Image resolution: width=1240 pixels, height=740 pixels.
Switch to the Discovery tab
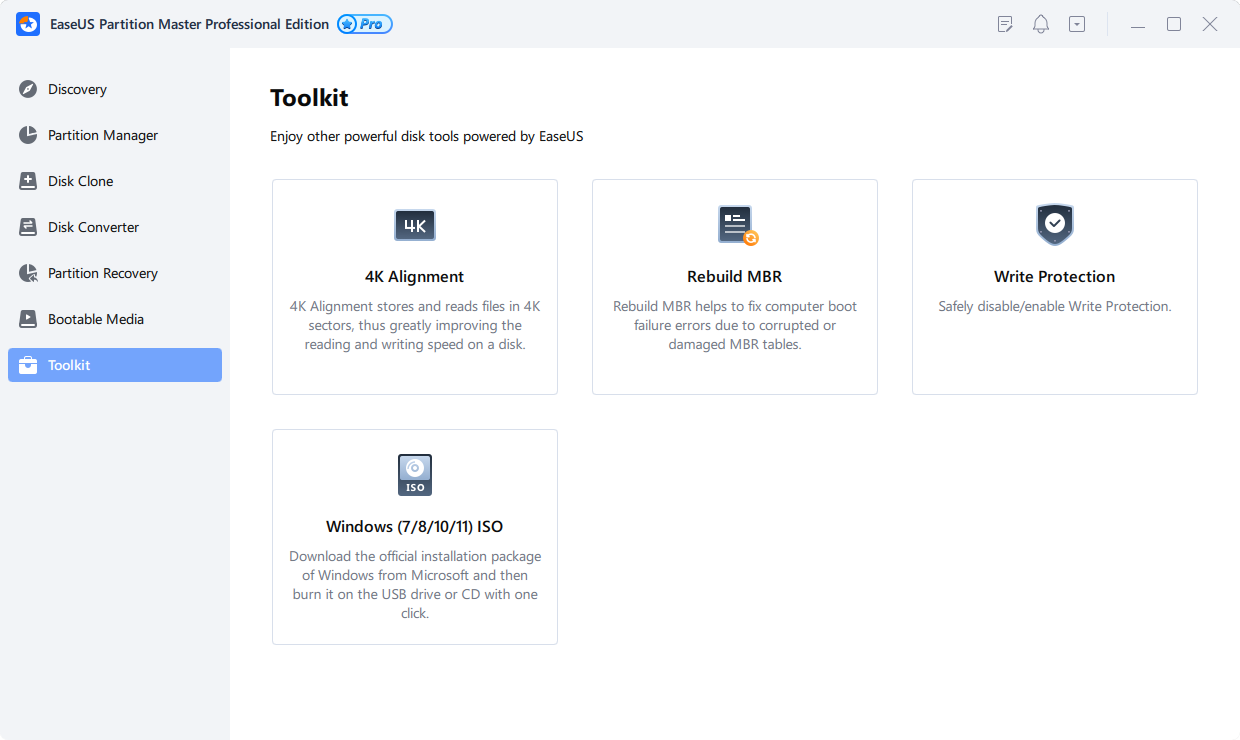click(78, 89)
